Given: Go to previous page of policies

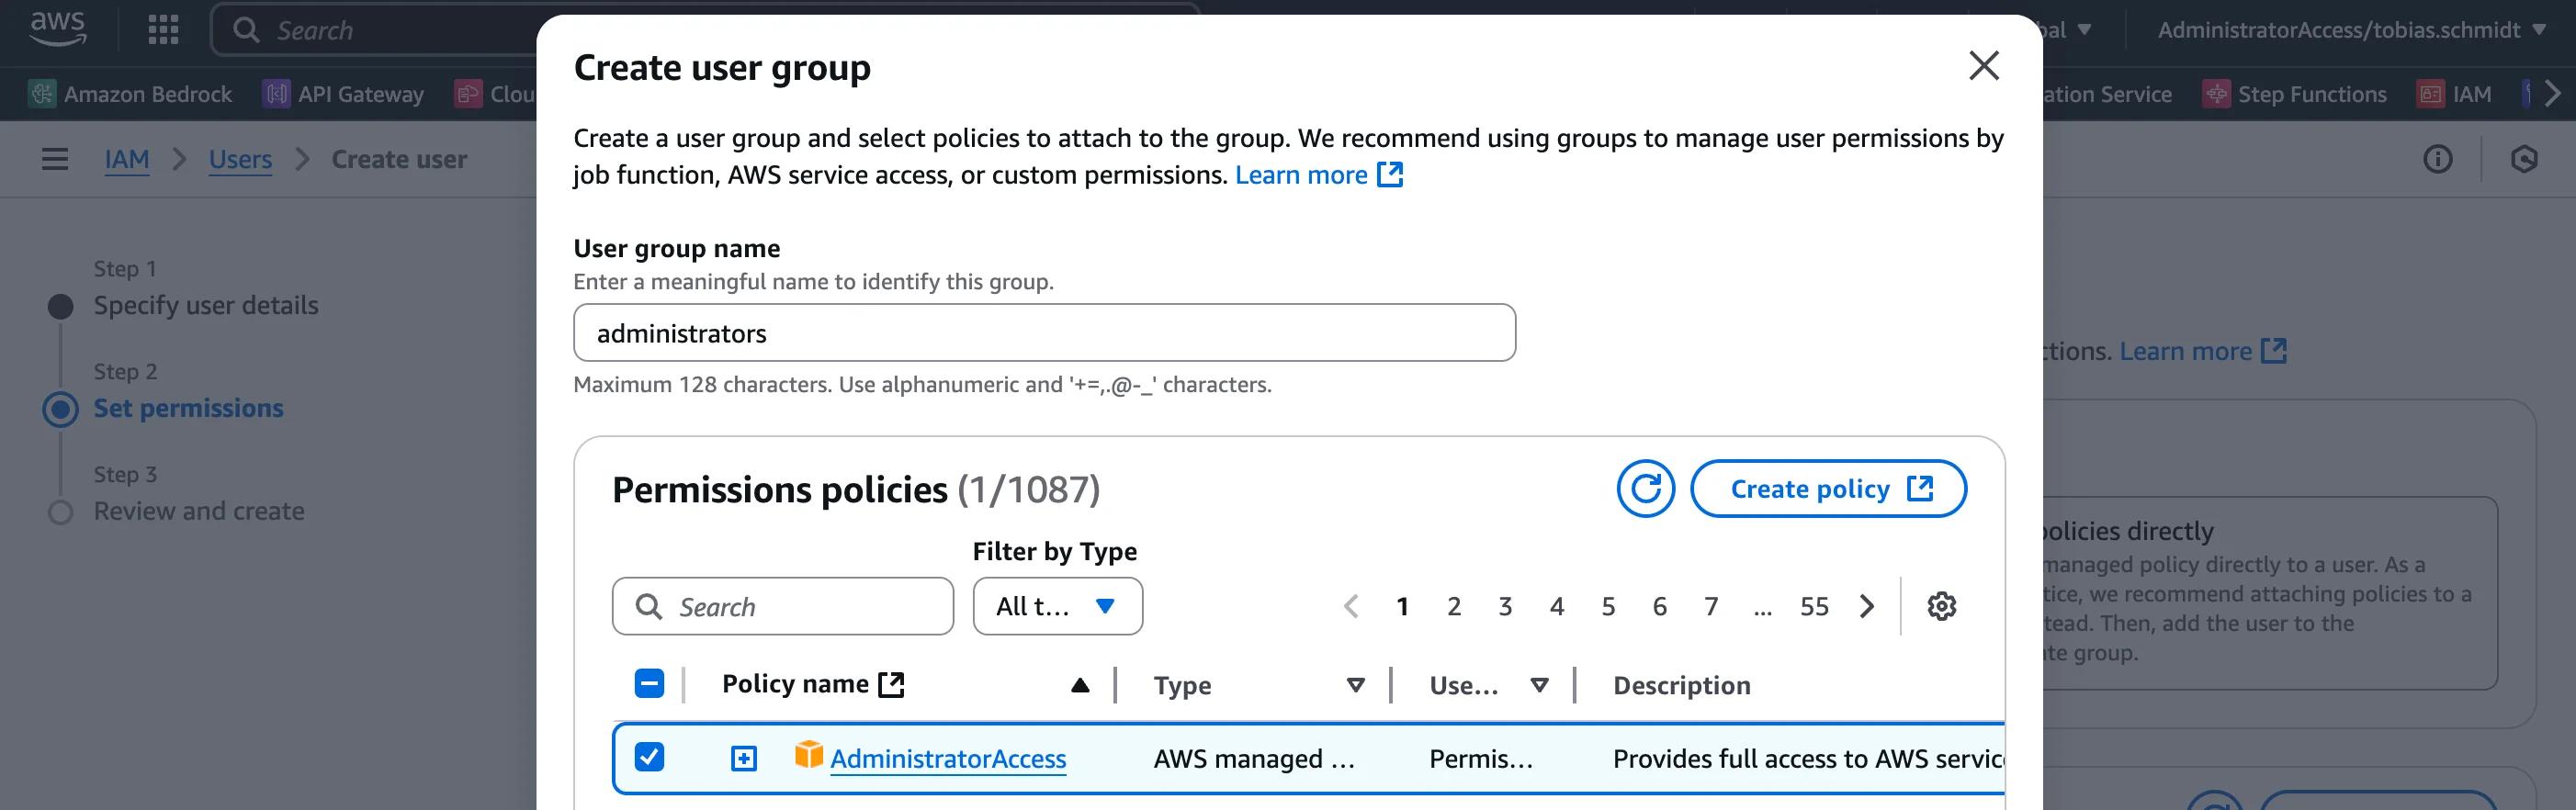Looking at the screenshot, I should [1351, 606].
